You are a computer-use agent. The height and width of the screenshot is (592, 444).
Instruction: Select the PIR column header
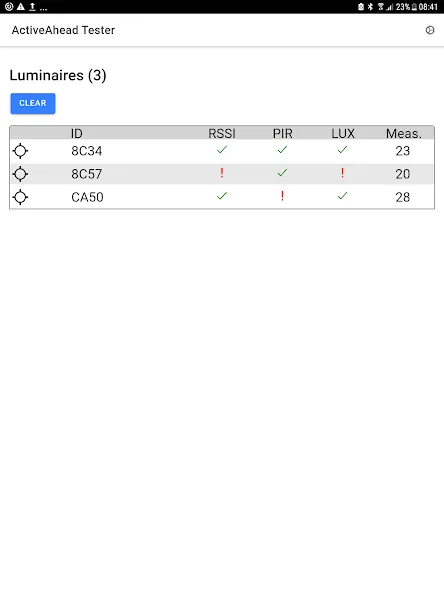coord(282,133)
